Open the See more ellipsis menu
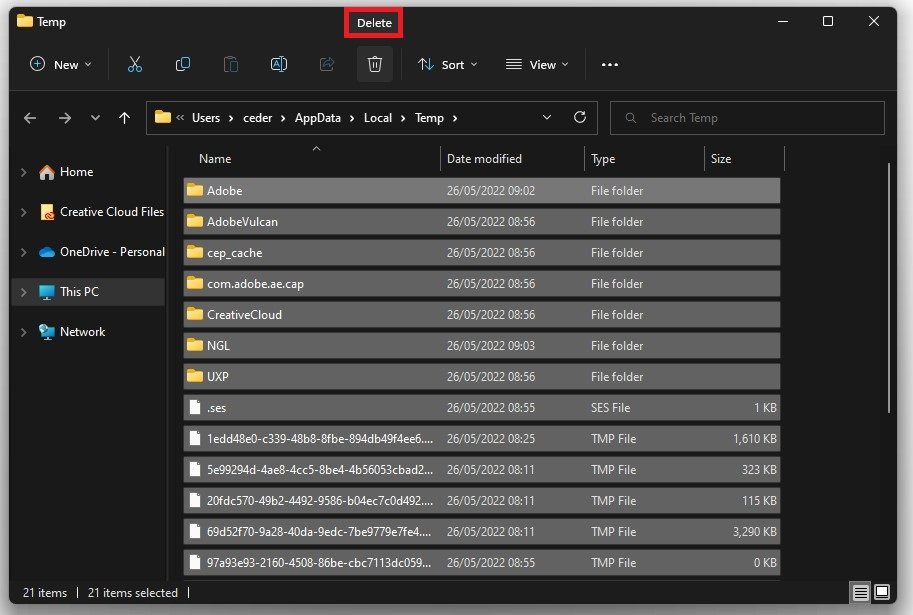The width and height of the screenshot is (913, 615). tap(610, 64)
